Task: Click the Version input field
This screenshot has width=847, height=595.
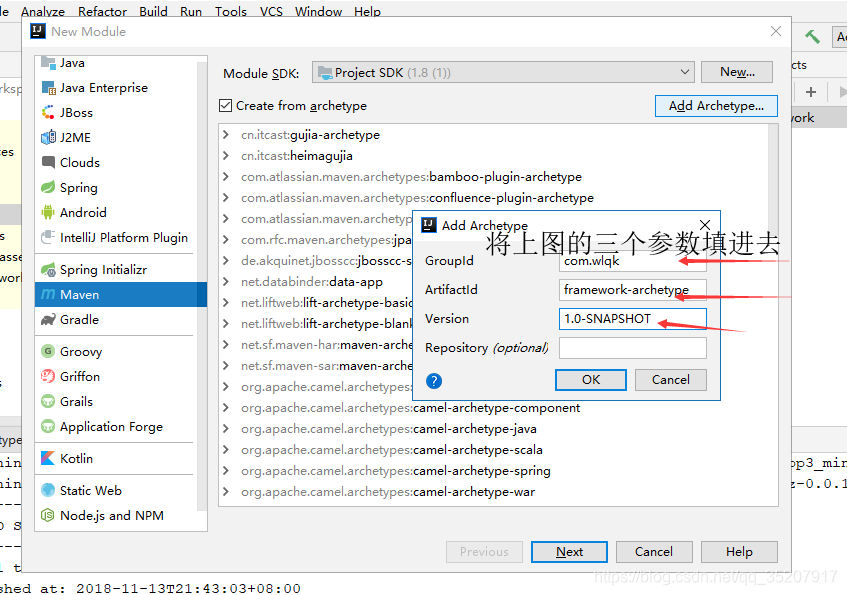Action: (x=633, y=319)
